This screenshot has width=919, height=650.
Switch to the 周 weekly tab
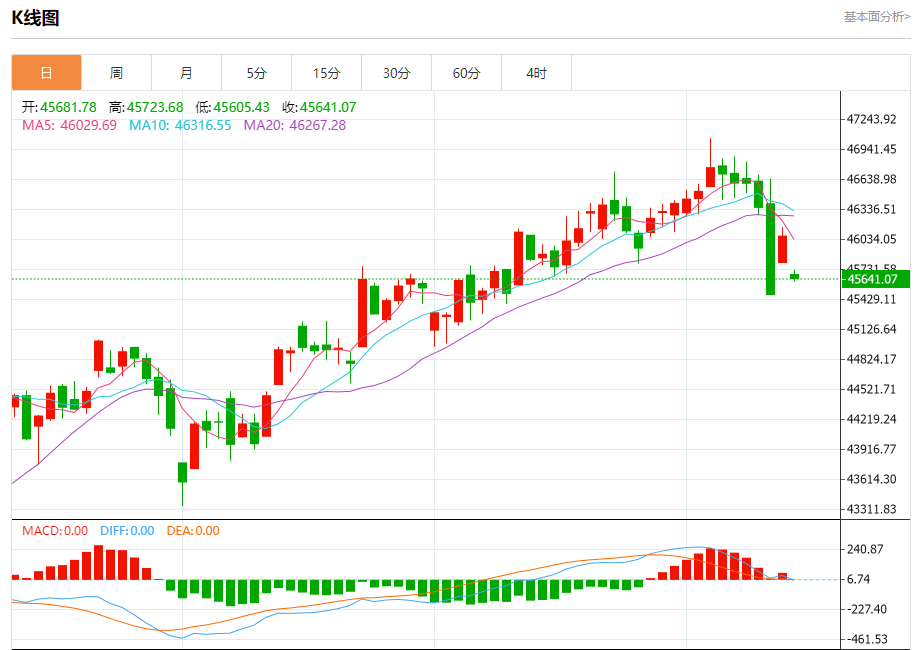coord(116,73)
